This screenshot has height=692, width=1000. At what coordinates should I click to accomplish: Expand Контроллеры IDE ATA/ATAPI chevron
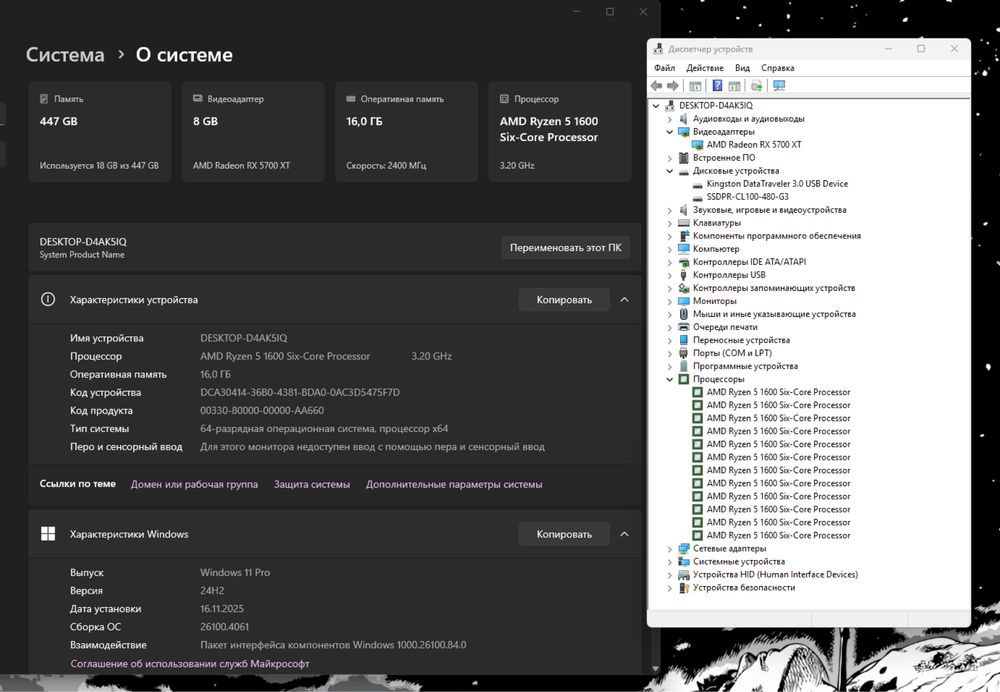tap(670, 262)
